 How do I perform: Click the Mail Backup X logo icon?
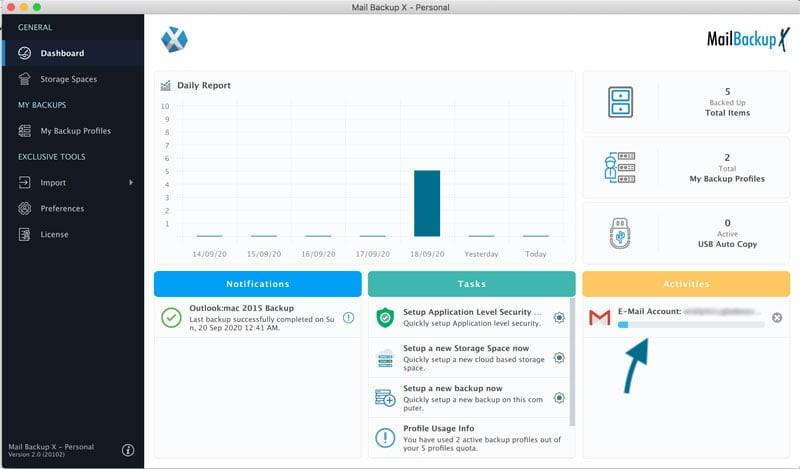(174, 40)
